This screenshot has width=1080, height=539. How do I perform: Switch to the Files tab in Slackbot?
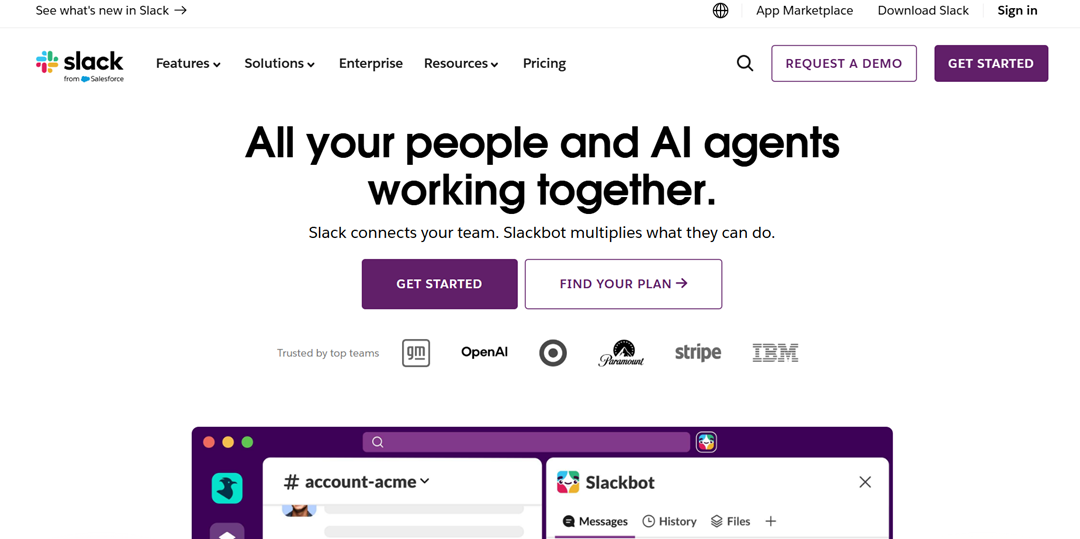[x=731, y=521]
